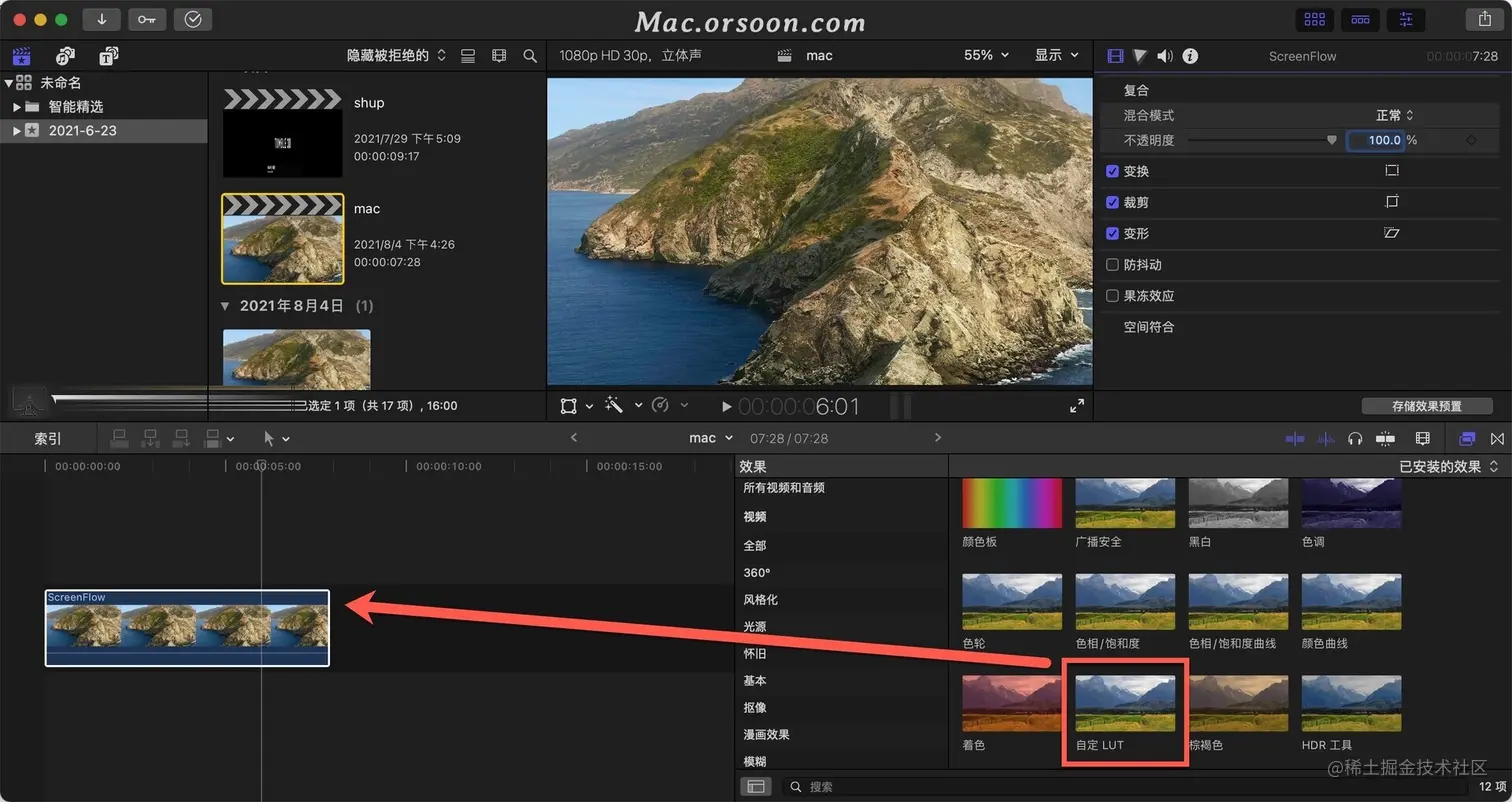Image resolution: width=1512 pixels, height=802 pixels.
Task: Open the info inspector icon
Action: [1190, 56]
